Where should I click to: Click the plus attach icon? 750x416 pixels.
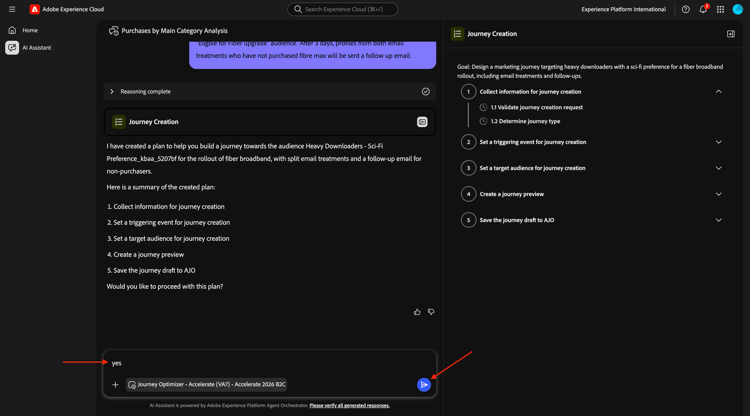(115, 384)
